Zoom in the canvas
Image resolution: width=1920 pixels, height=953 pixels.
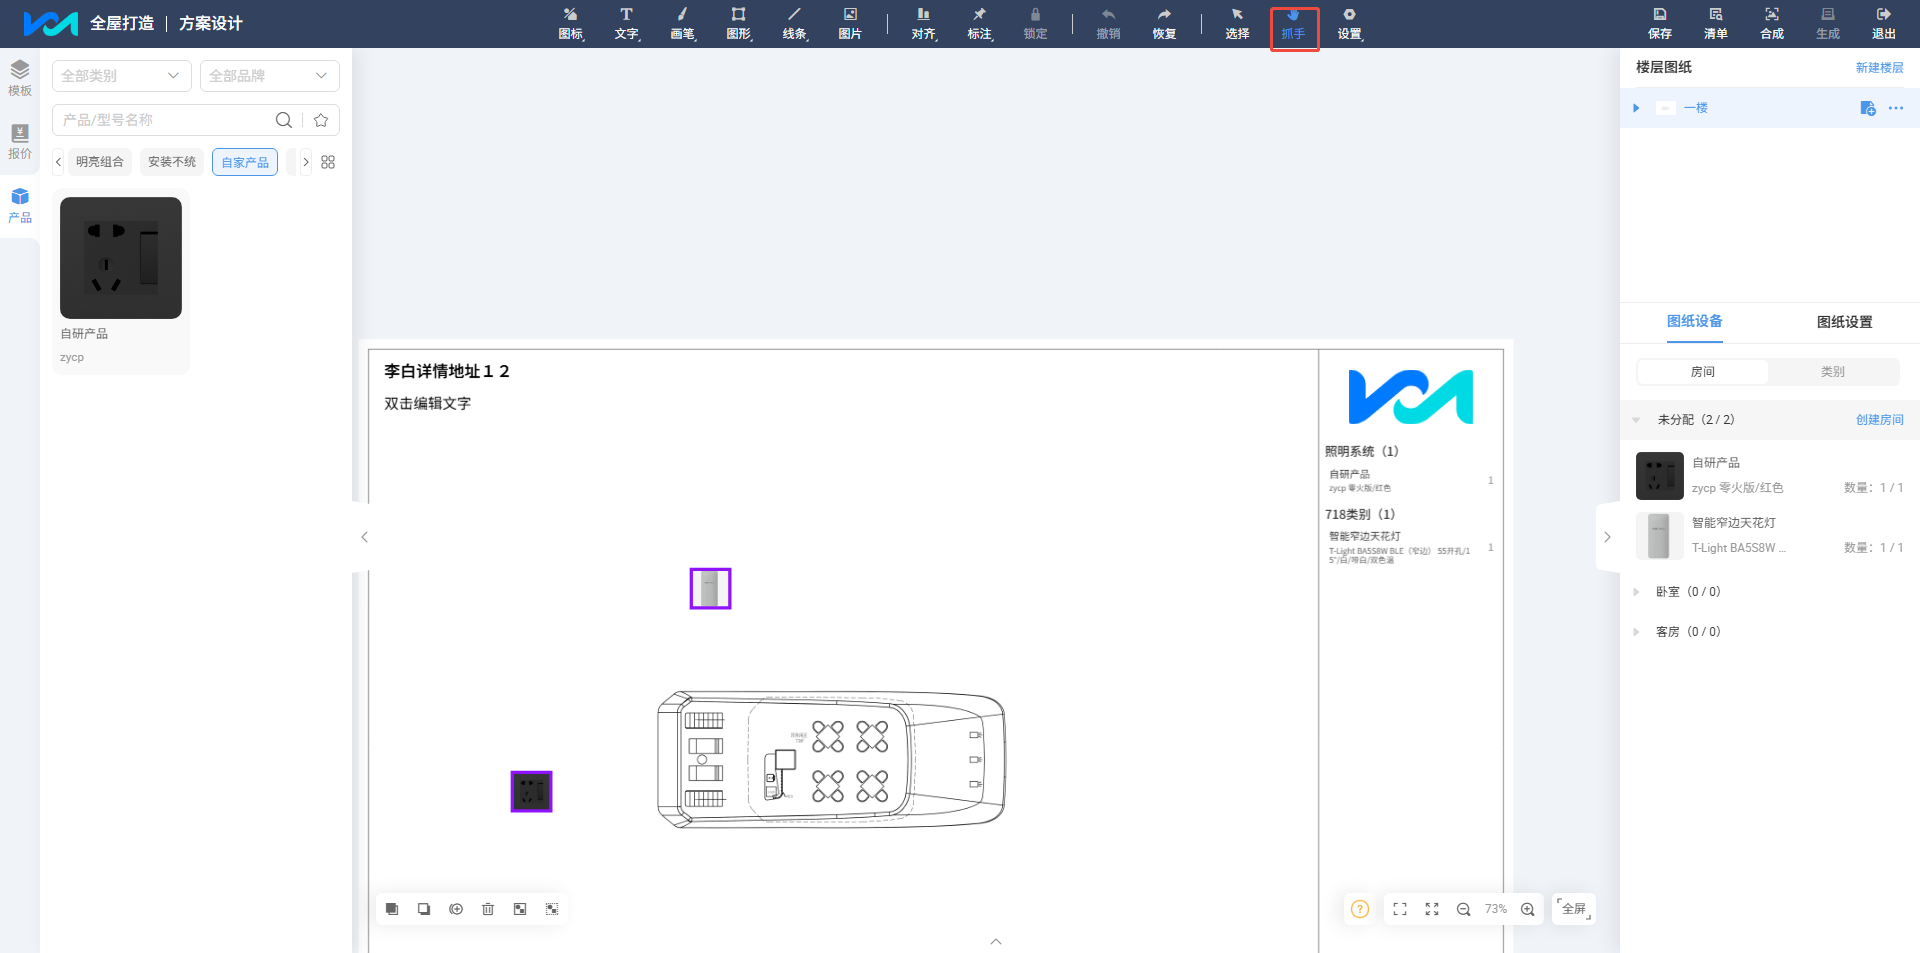tap(1528, 909)
